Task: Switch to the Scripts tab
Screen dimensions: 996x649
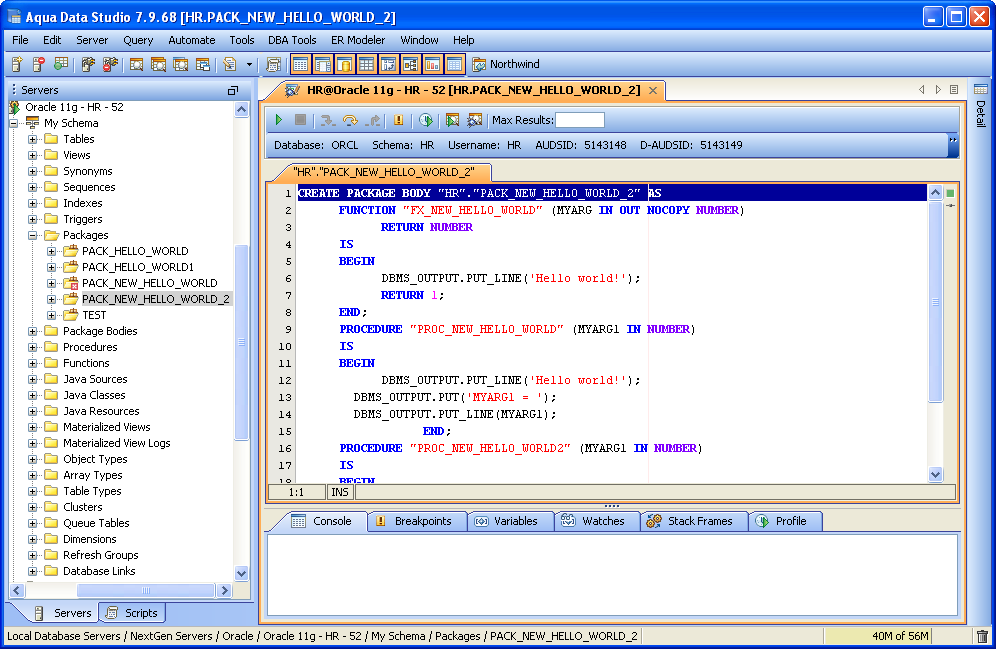Action: (132, 613)
